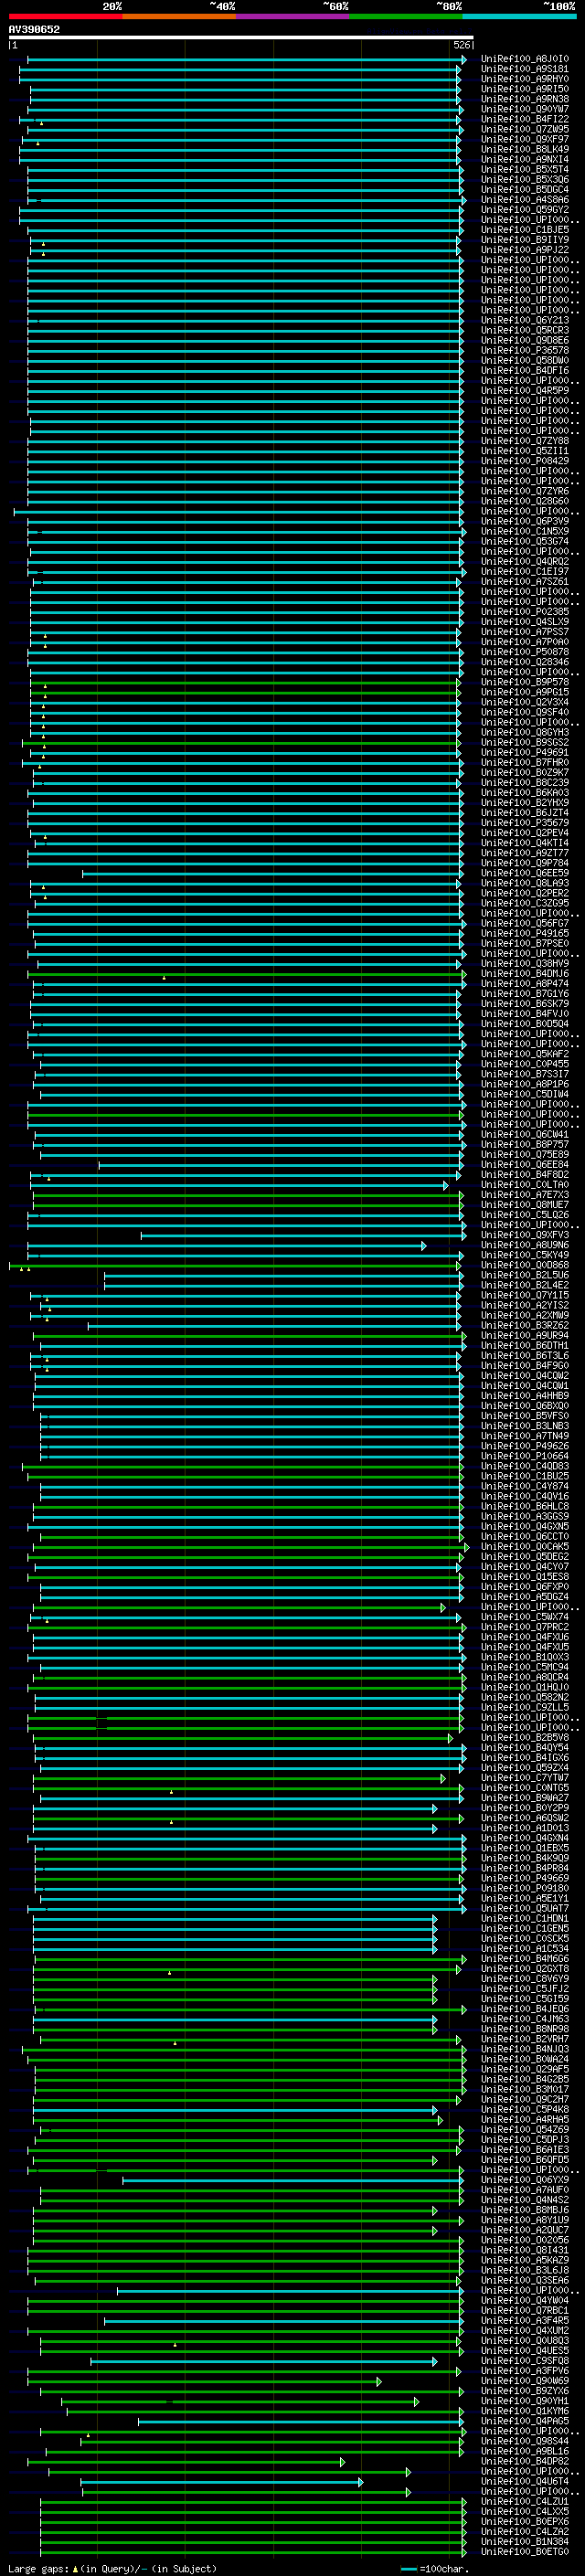585x2576 pixels.
Task: Select hit label UniRef100_C5WX74
Action: 524,1617
